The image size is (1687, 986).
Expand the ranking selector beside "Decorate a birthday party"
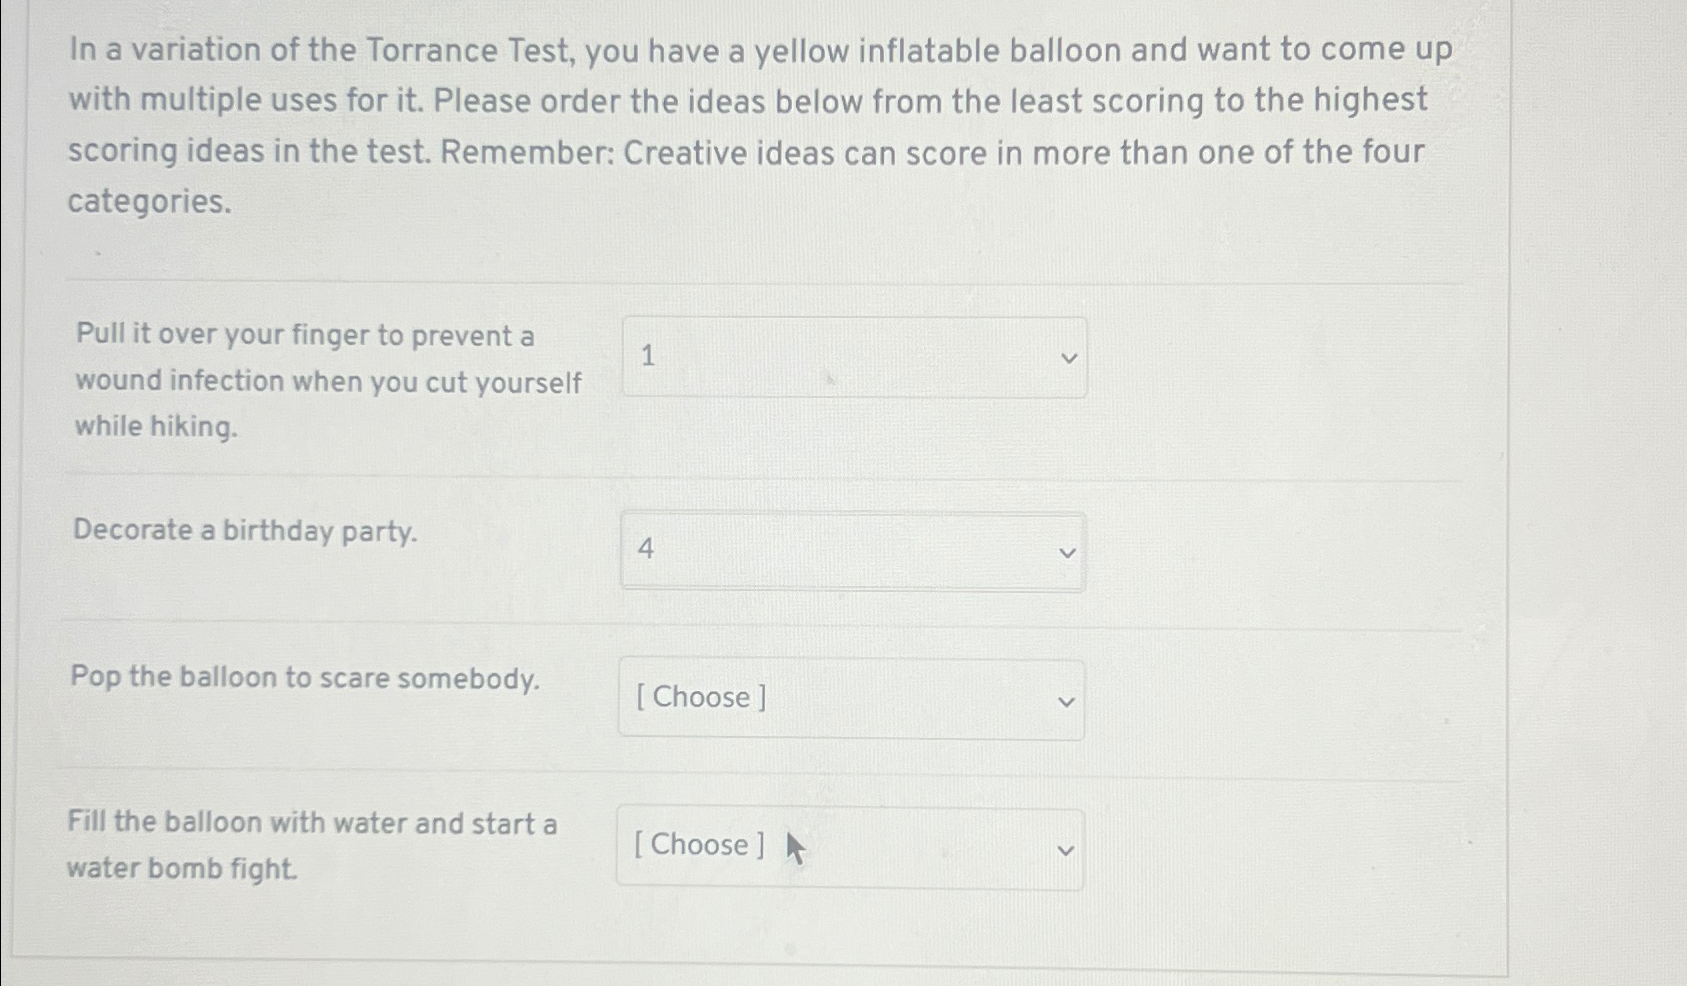[855, 551]
